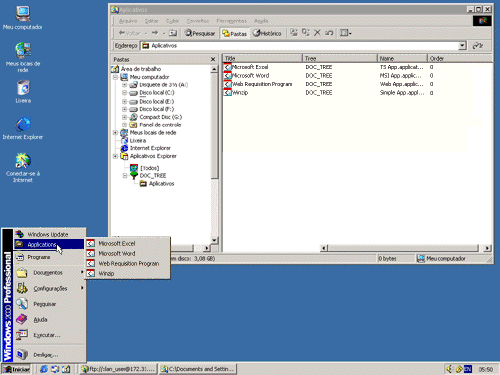Viewport: 500px width, 375px height.
Task: Switch to ftp://slan_user taskbar window
Action: click(x=118, y=369)
